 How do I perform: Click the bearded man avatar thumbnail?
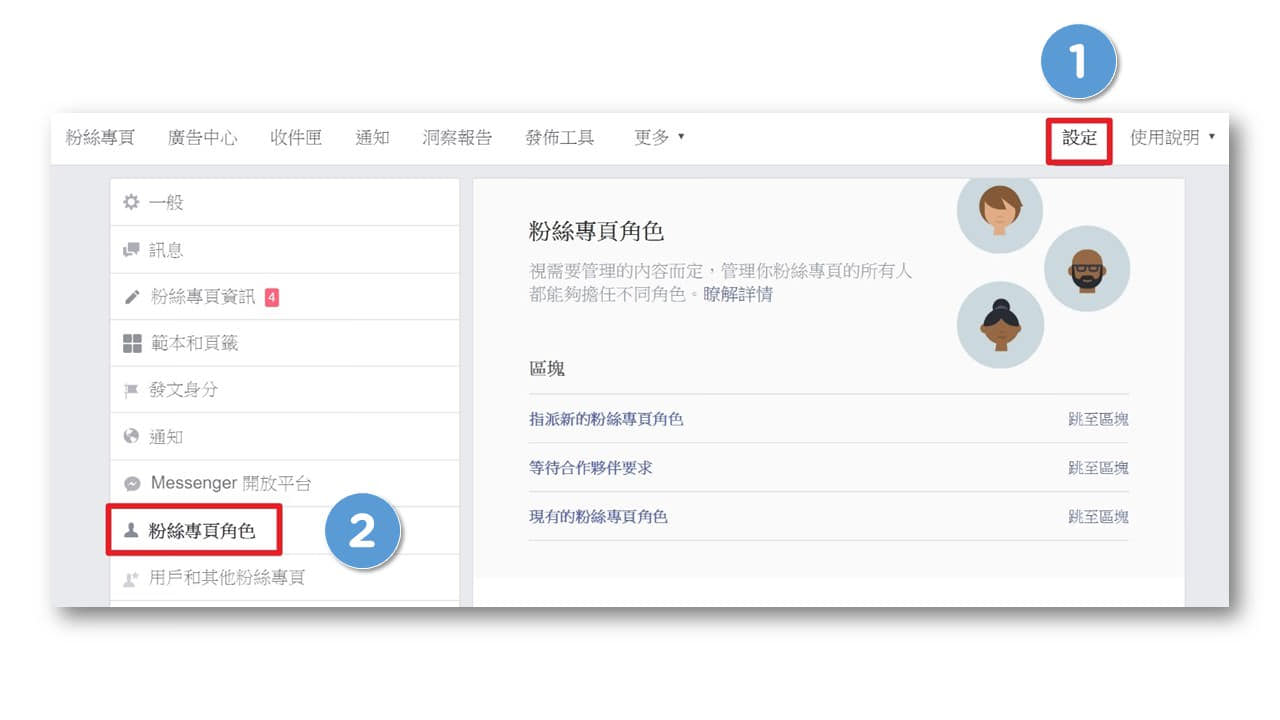click(x=1087, y=267)
